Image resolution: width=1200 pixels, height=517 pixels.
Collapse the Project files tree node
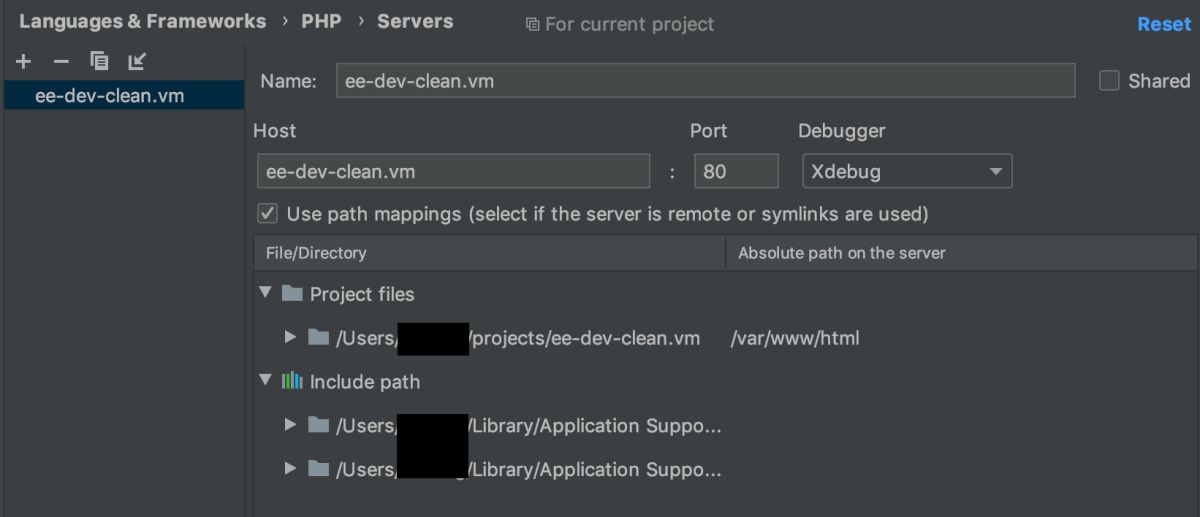click(x=265, y=293)
